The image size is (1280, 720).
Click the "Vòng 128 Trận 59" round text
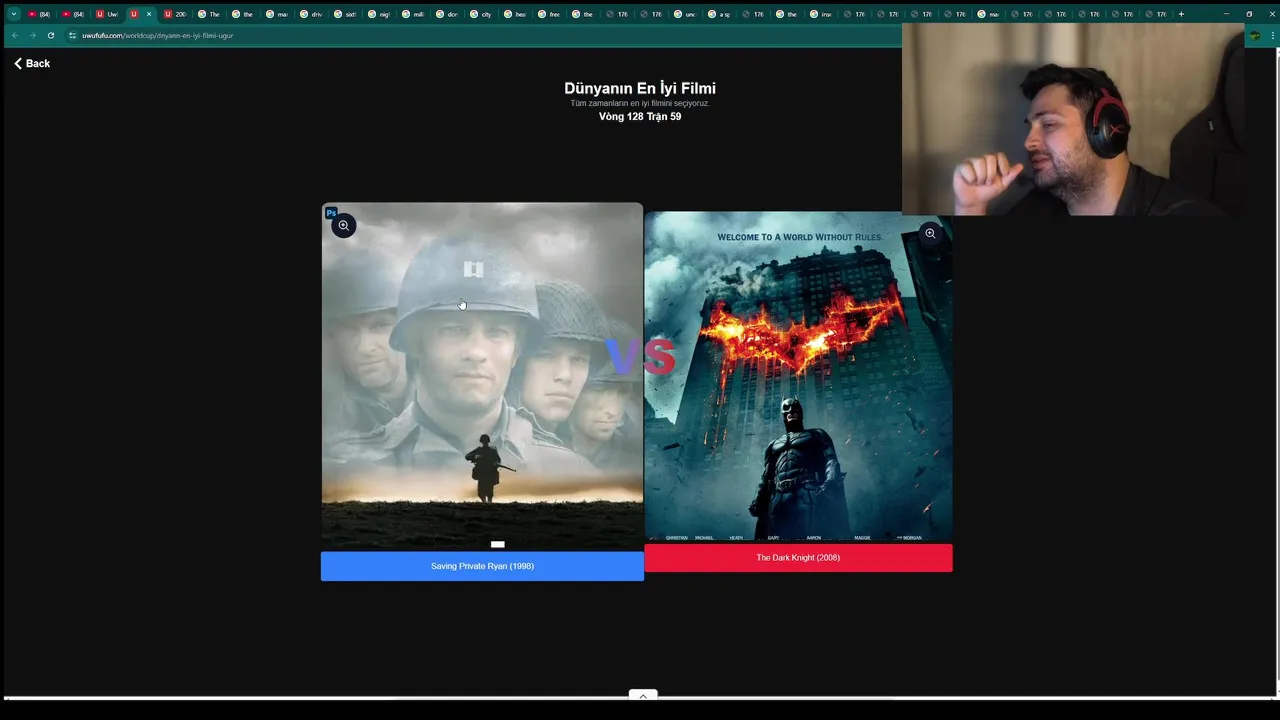coord(640,116)
